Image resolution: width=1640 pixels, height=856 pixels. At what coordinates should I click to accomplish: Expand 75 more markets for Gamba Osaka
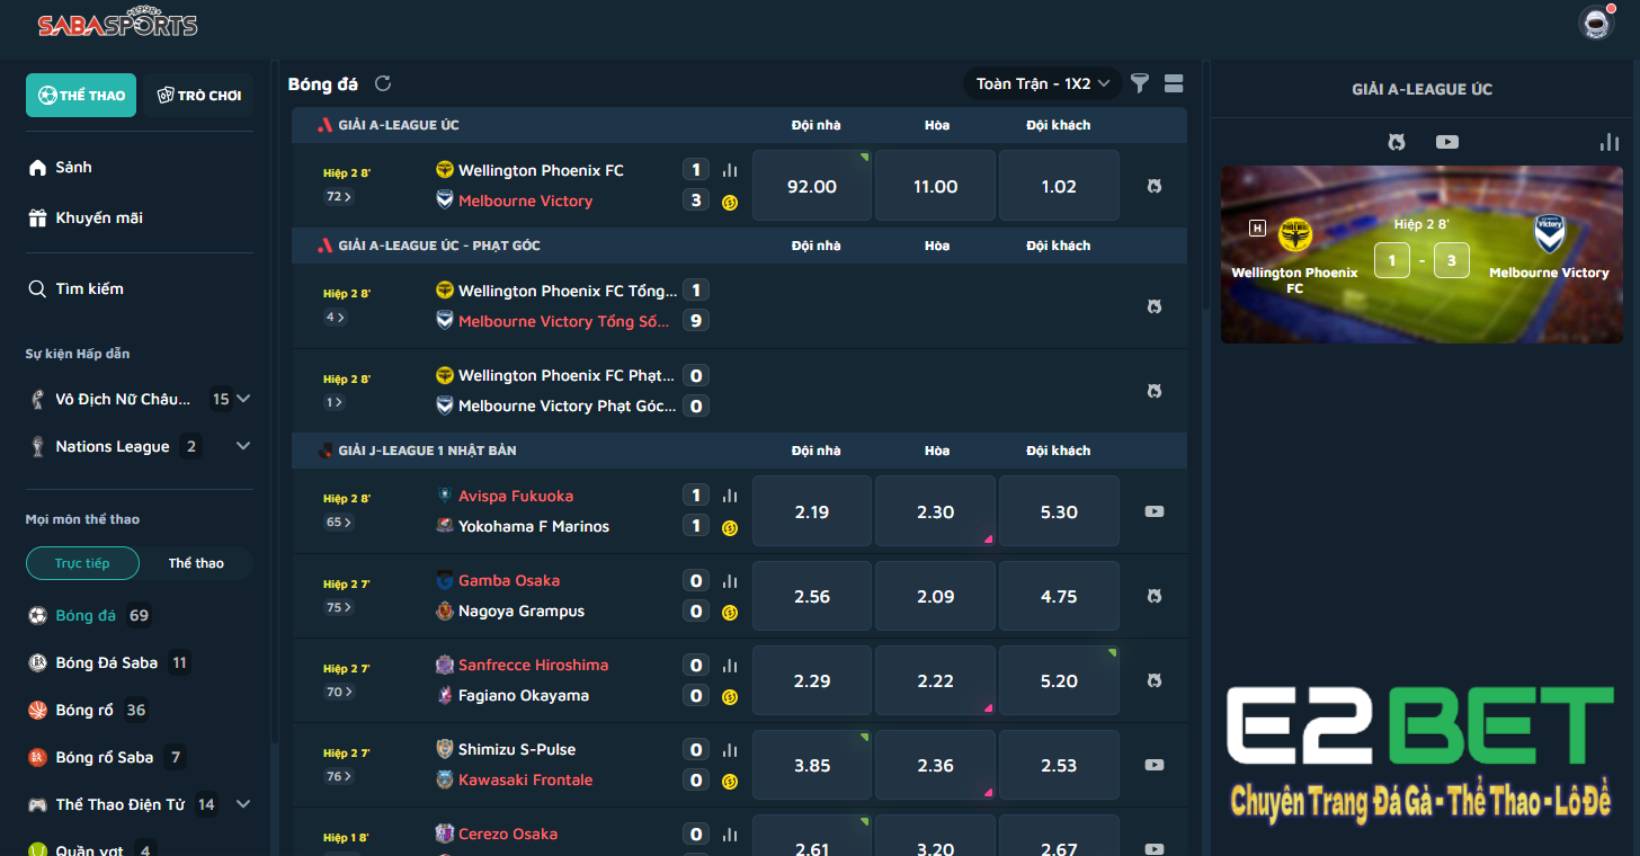pyautogui.click(x=338, y=607)
